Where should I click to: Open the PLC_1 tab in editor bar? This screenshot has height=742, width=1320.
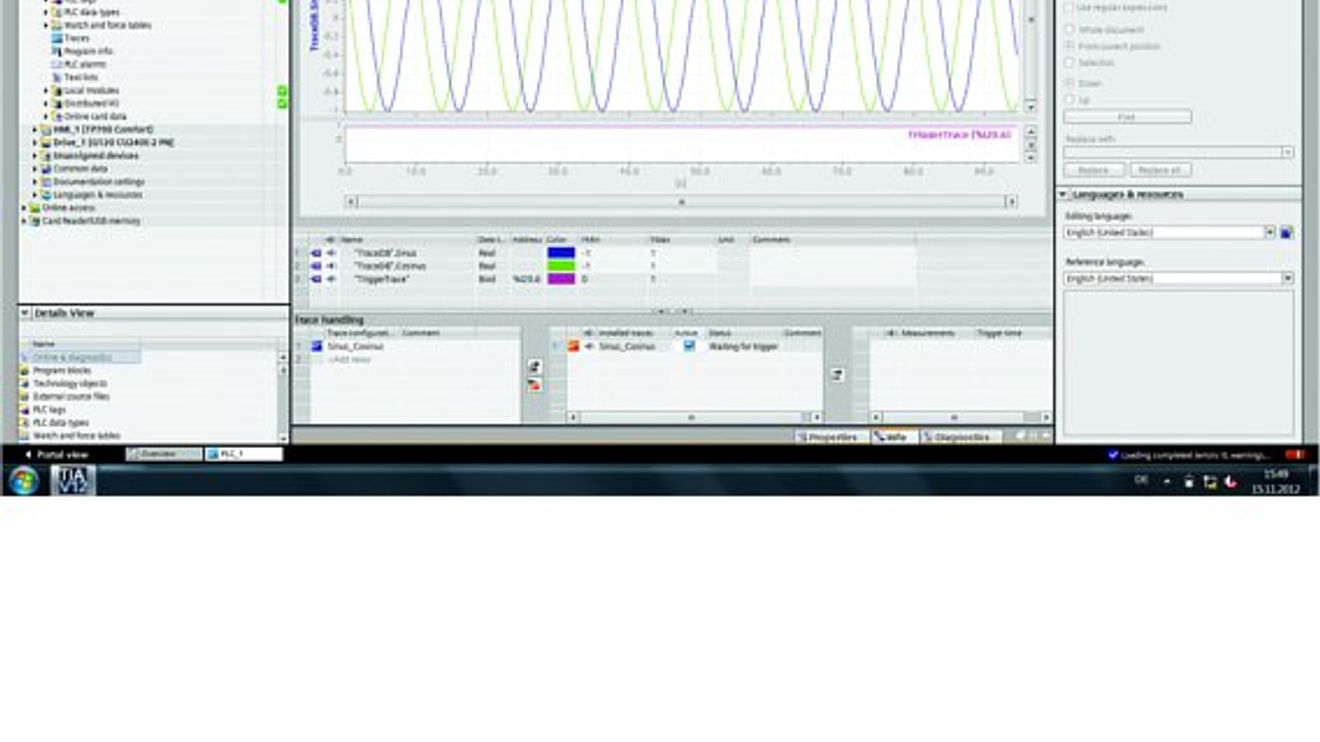click(x=244, y=454)
